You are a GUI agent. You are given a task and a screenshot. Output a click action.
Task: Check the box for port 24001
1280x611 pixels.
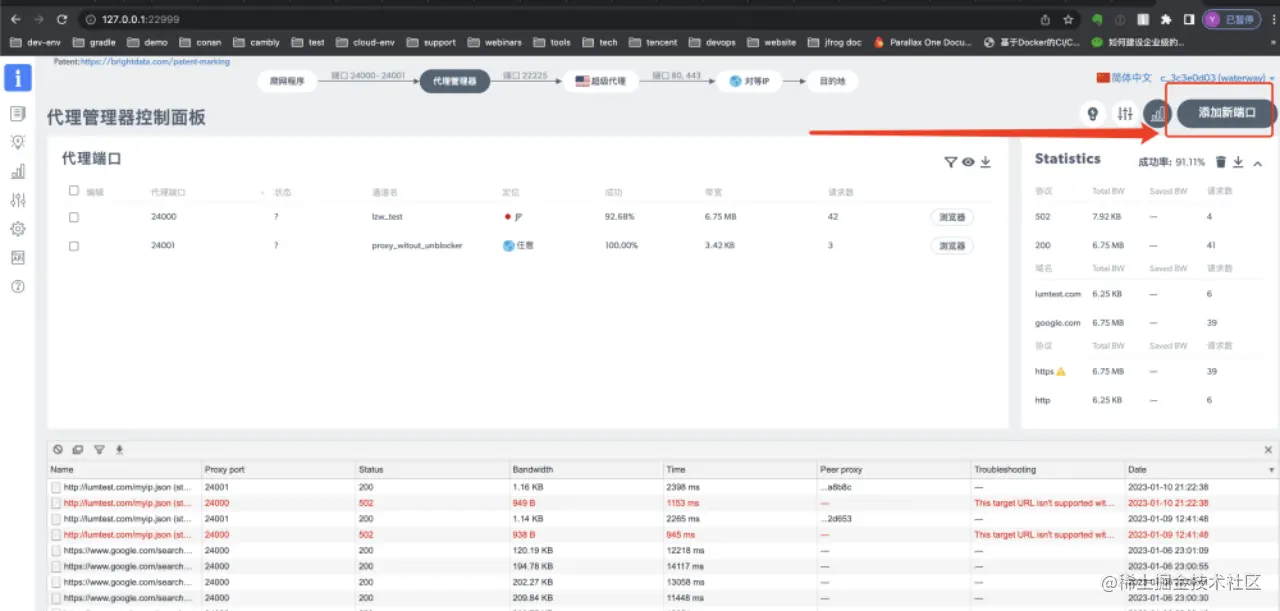(x=74, y=245)
